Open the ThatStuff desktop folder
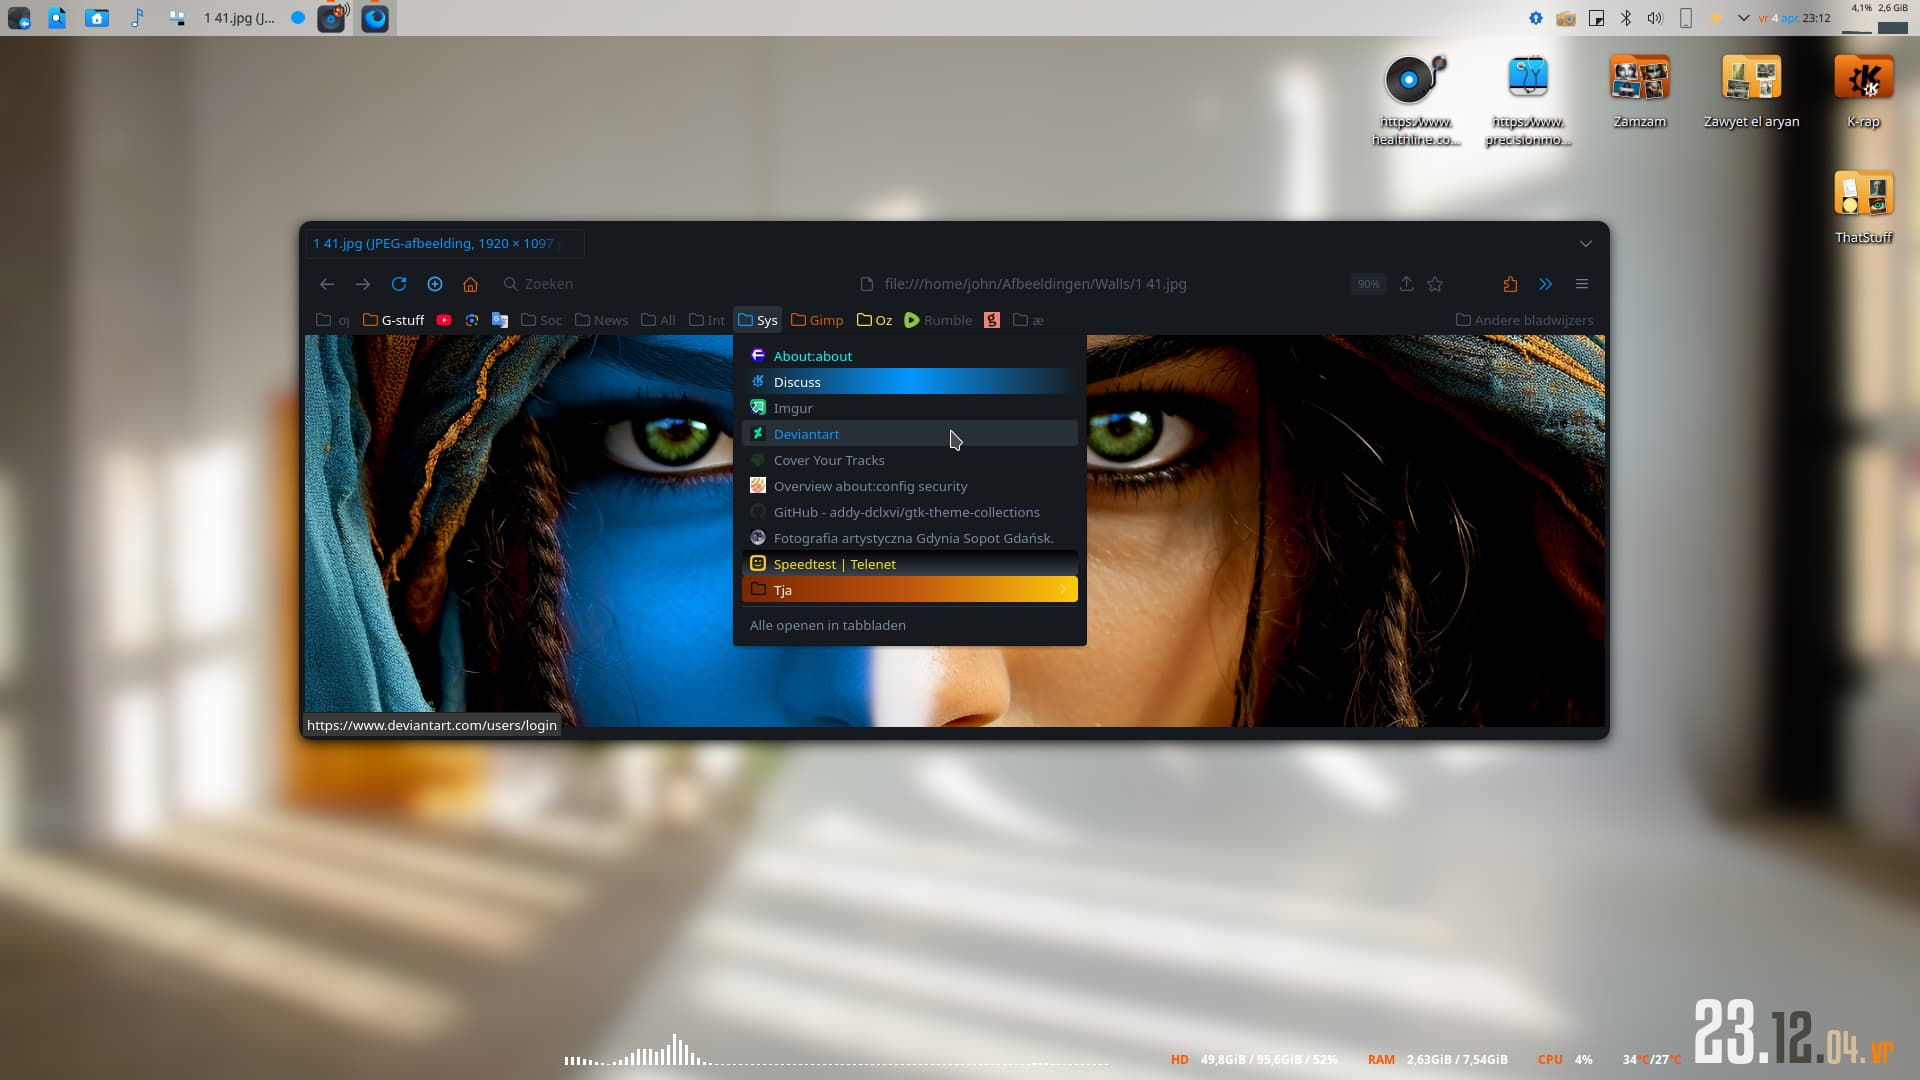 tap(1863, 206)
